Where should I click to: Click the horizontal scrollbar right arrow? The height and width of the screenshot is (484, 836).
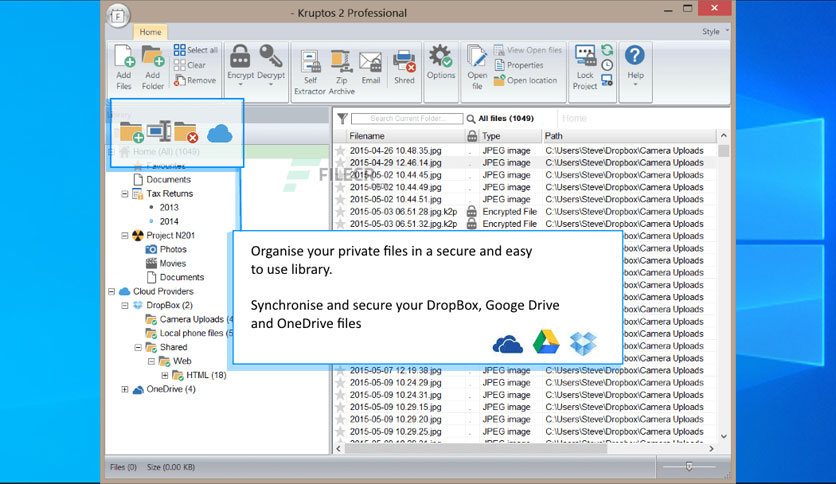click(x=712, y=449)
